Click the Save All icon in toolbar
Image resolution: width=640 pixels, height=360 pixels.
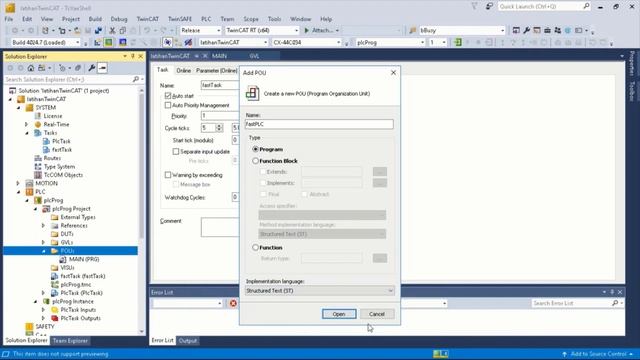click(98, 31)
